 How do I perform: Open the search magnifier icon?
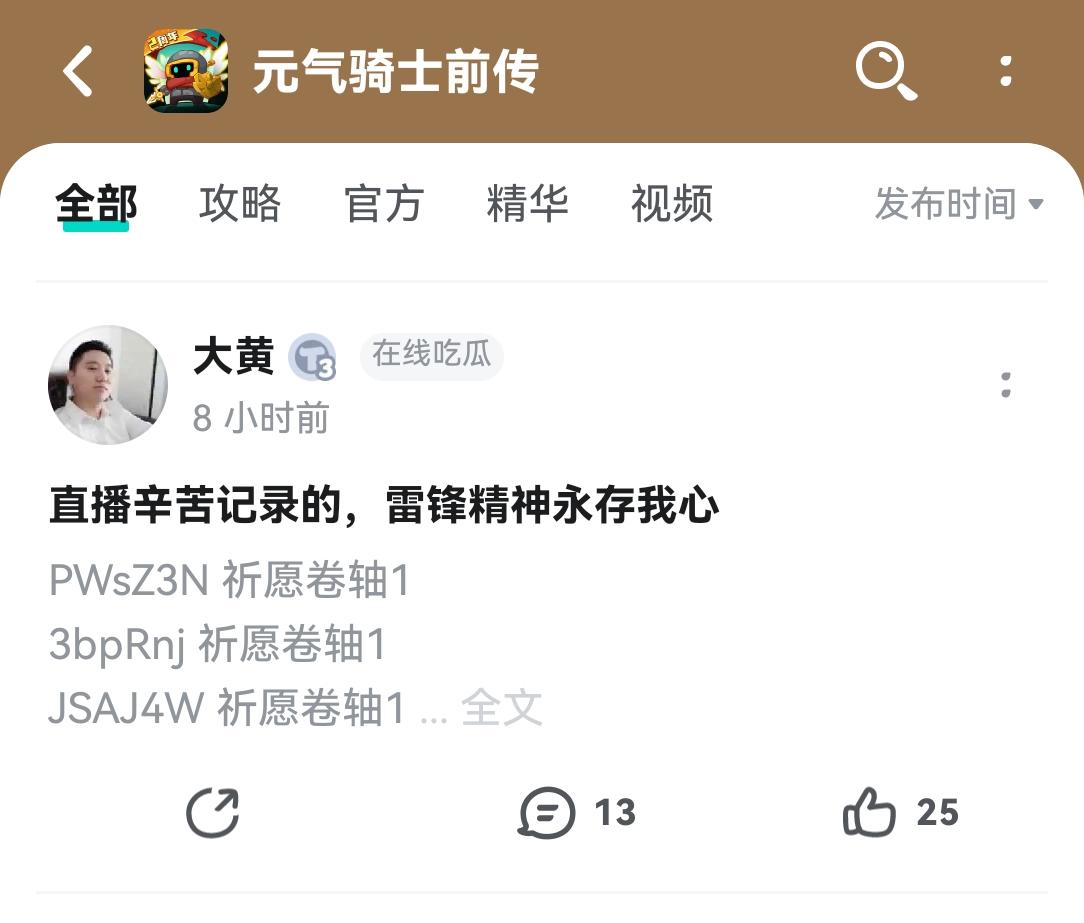point(886,71)
